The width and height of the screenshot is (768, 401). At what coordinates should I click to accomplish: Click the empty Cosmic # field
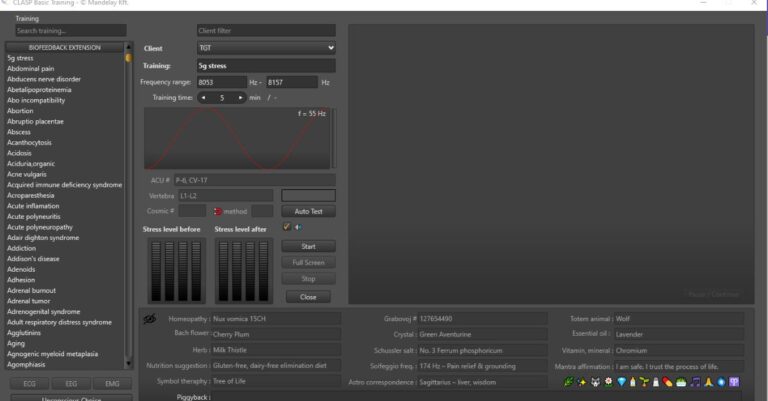coord(192,211)
